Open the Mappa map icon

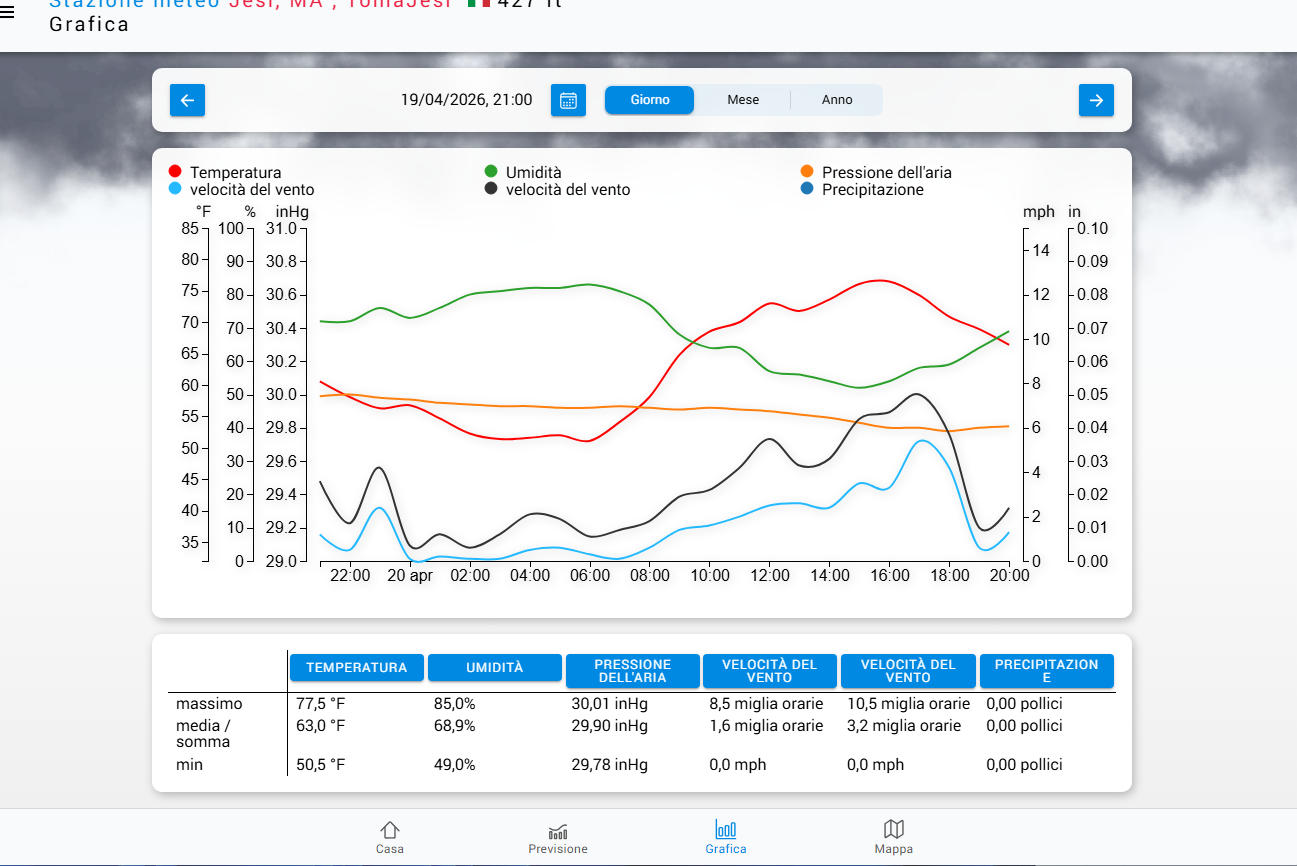[894, 837]
